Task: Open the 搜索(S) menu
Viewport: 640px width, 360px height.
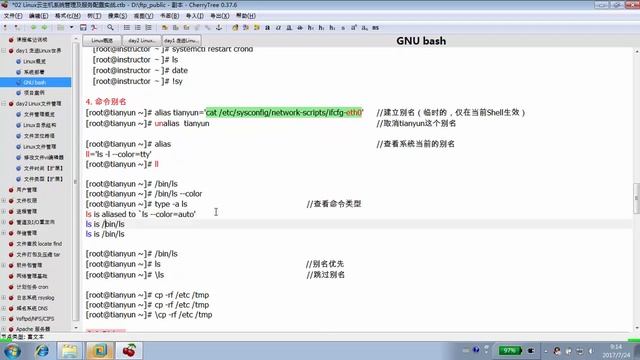Action: point(117,16)
